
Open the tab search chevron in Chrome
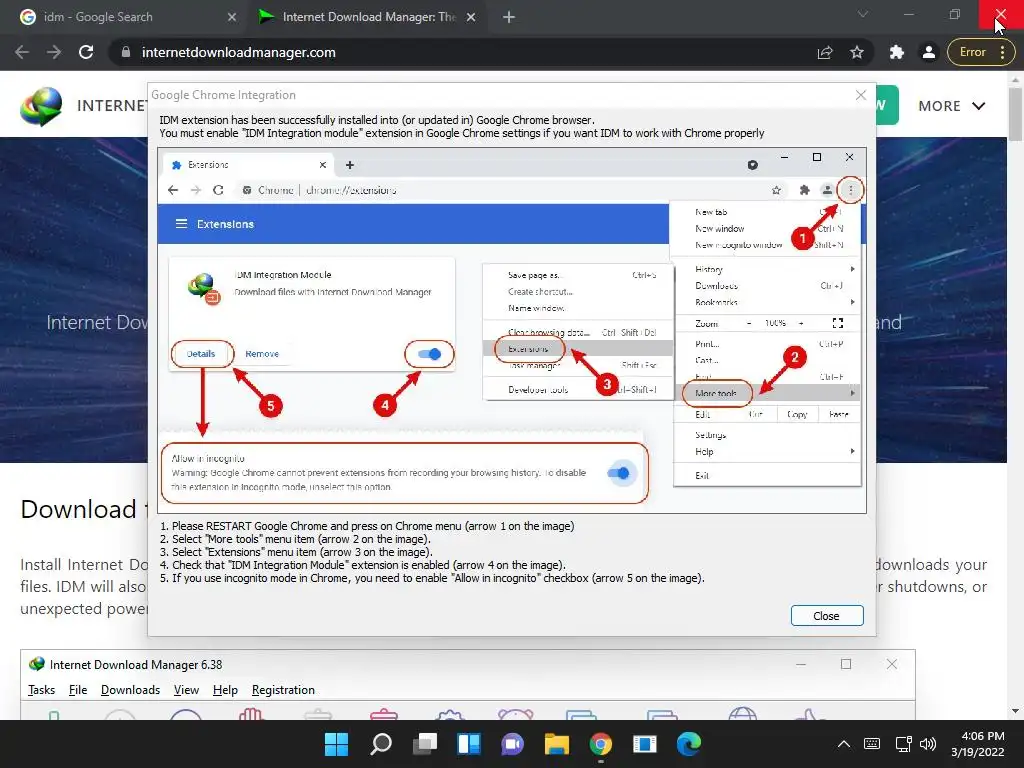[x=863, y=14]
